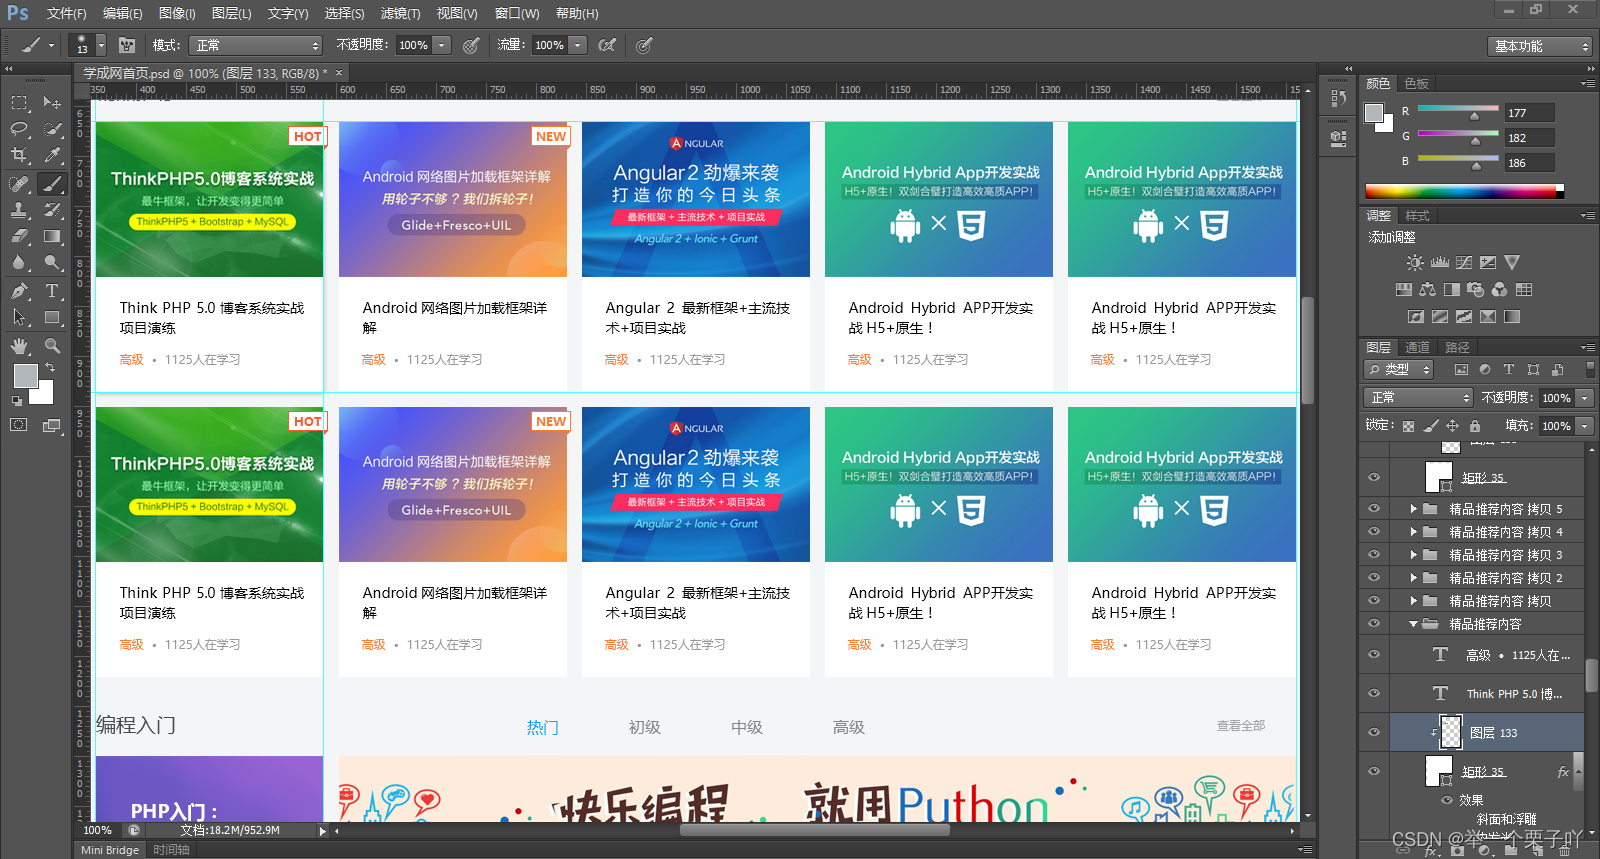The height and width of the screenshot is (859, 1600).
Task: Open the 文件(F) menu
Action: coord(67,13)
